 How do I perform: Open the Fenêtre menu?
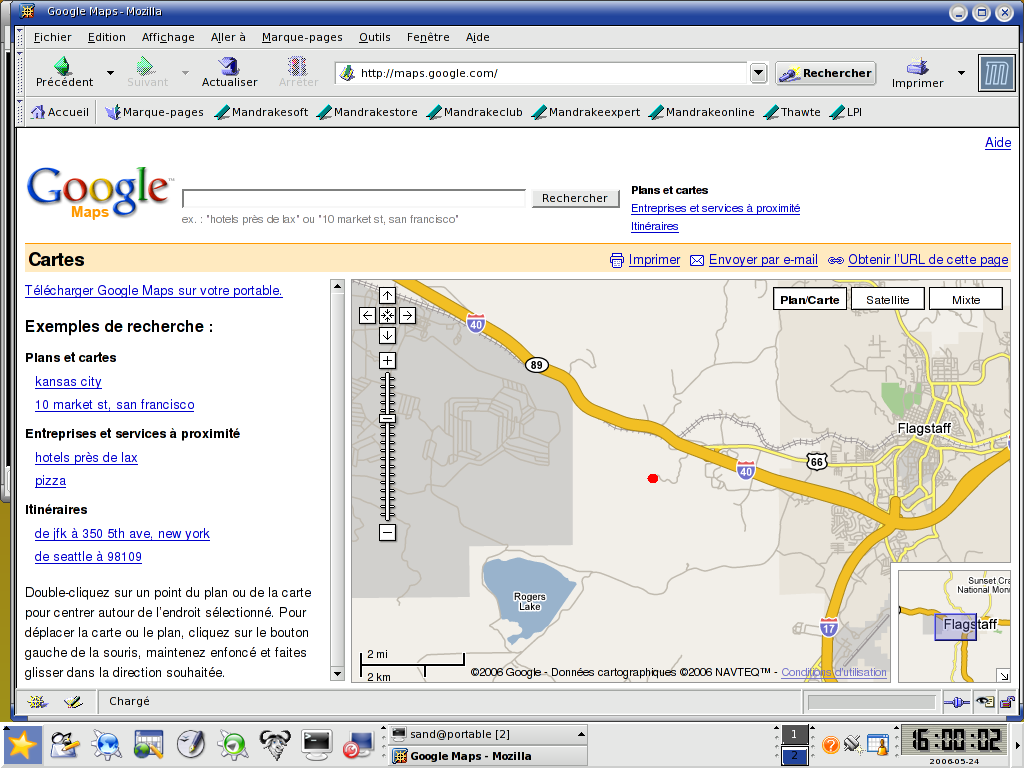point(428,37)
